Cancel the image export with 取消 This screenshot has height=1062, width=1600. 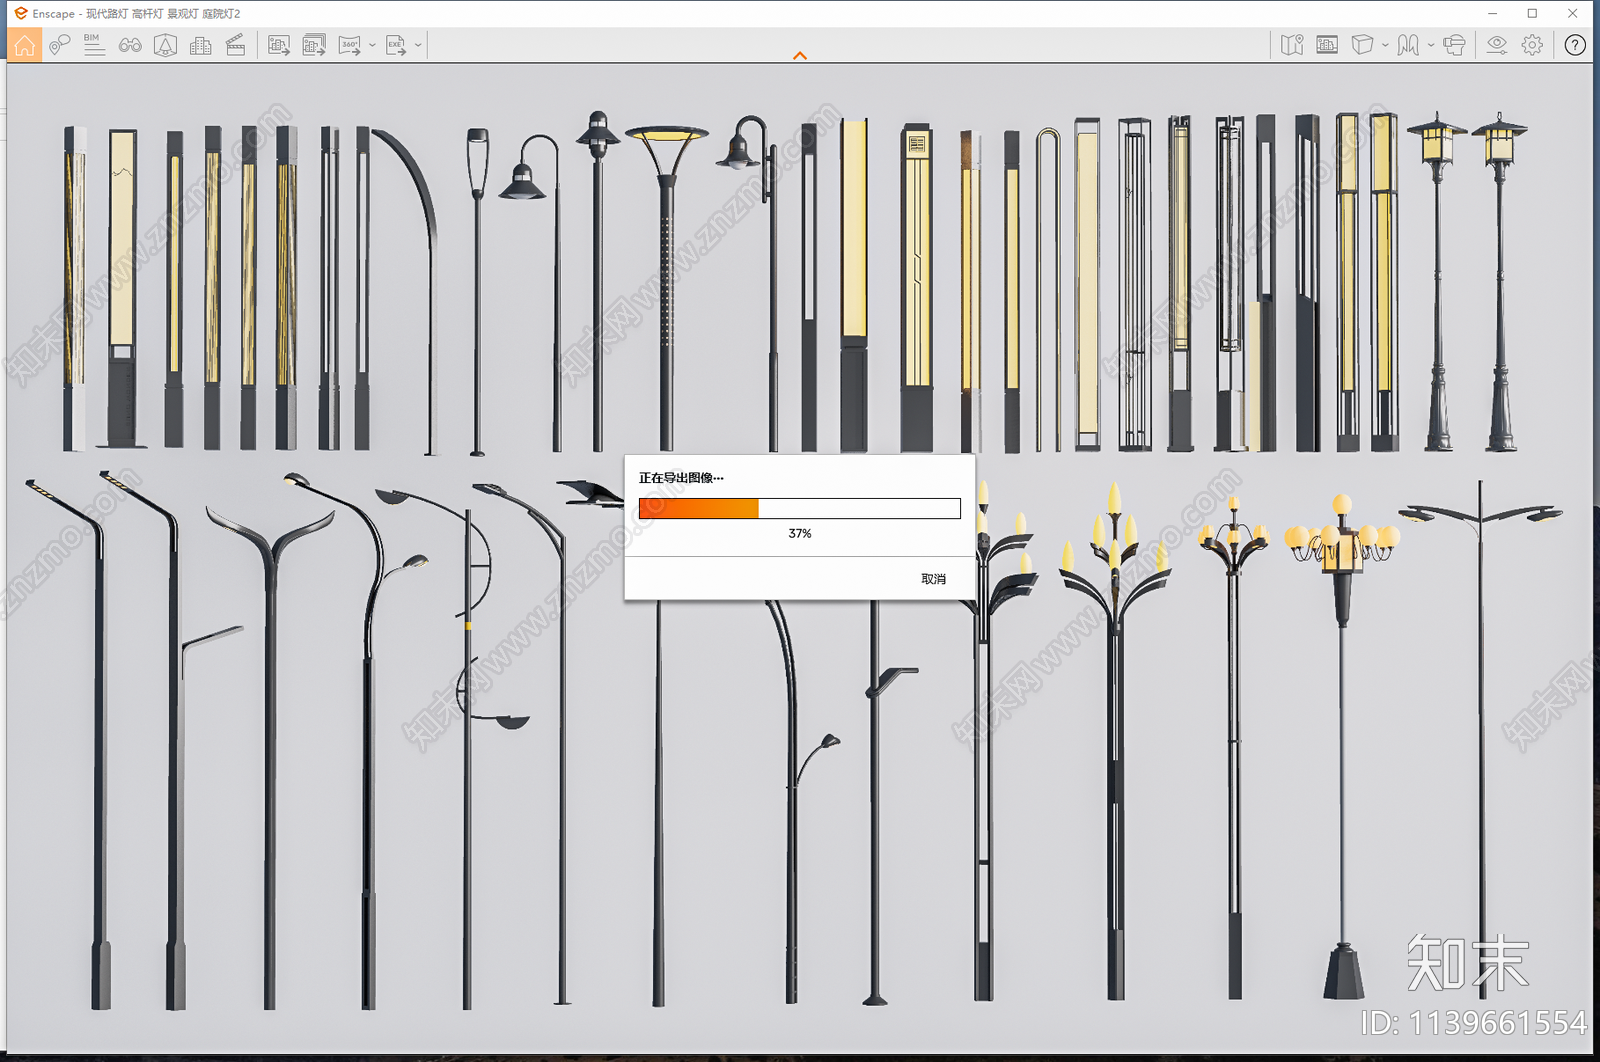tap(933, 579)
